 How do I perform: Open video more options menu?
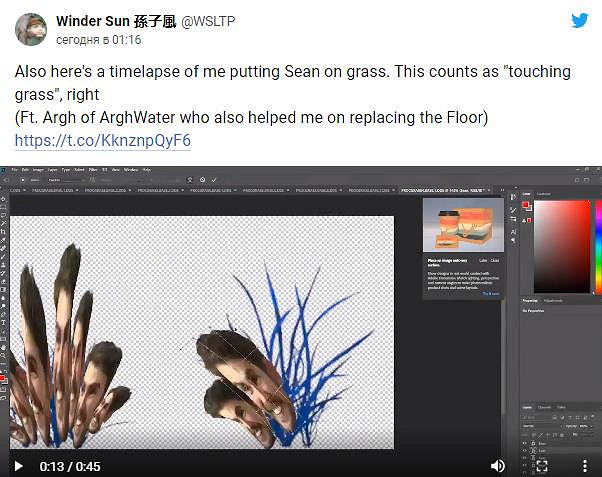pyautogui.click(x=585, y=465)
